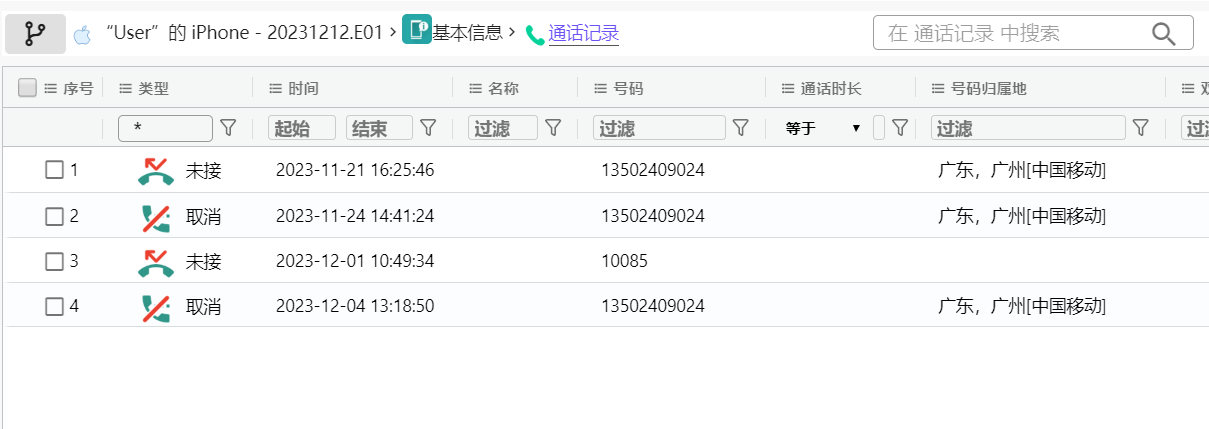Click the filter funnel for 名称 column

pos(553,128)
